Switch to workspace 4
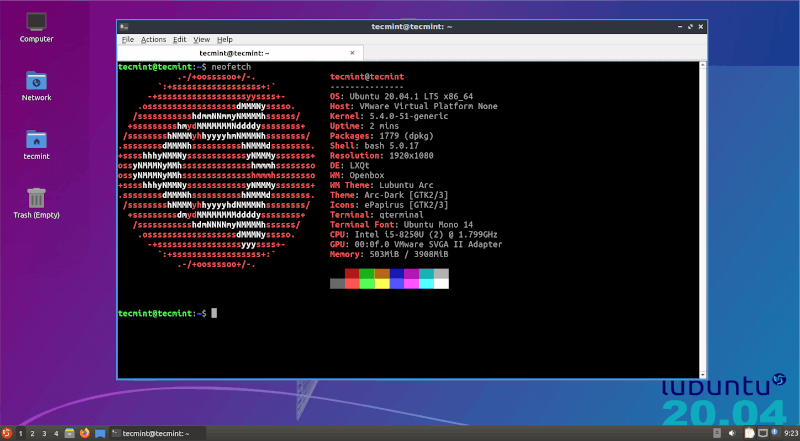This screenshot has height=441, width=800. [56, 433]
